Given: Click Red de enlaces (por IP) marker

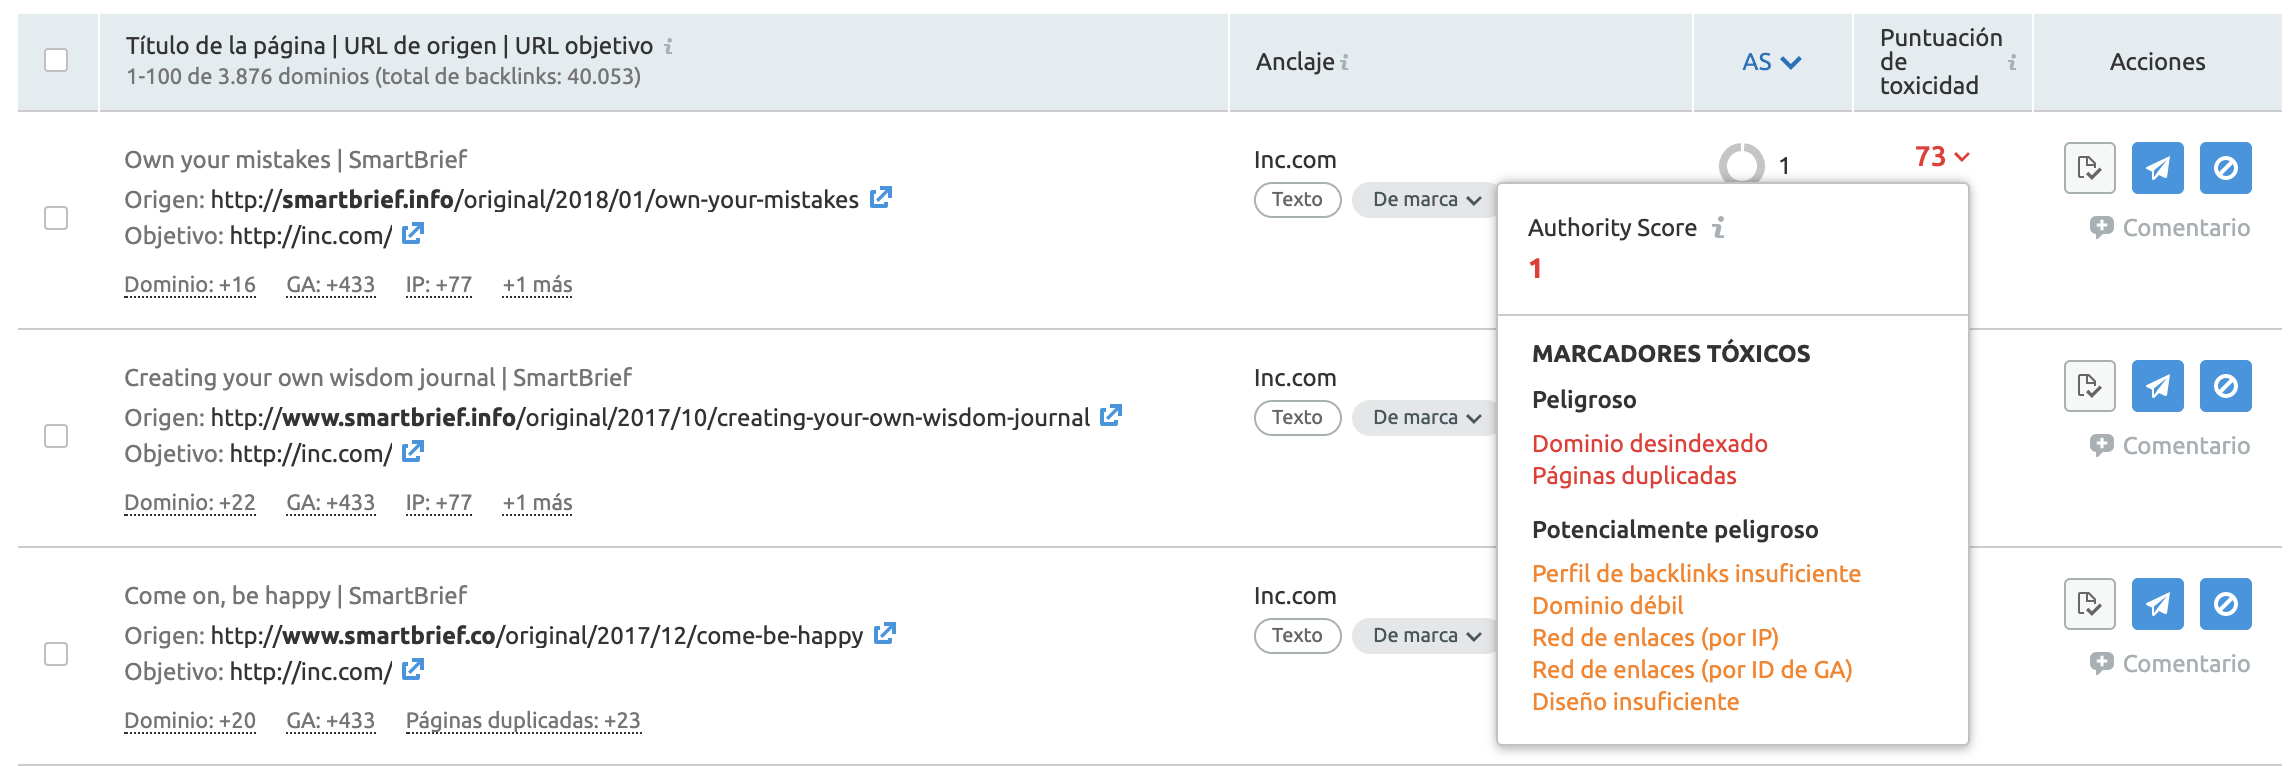Looking at the screenshot, I should click(1655, 638).
